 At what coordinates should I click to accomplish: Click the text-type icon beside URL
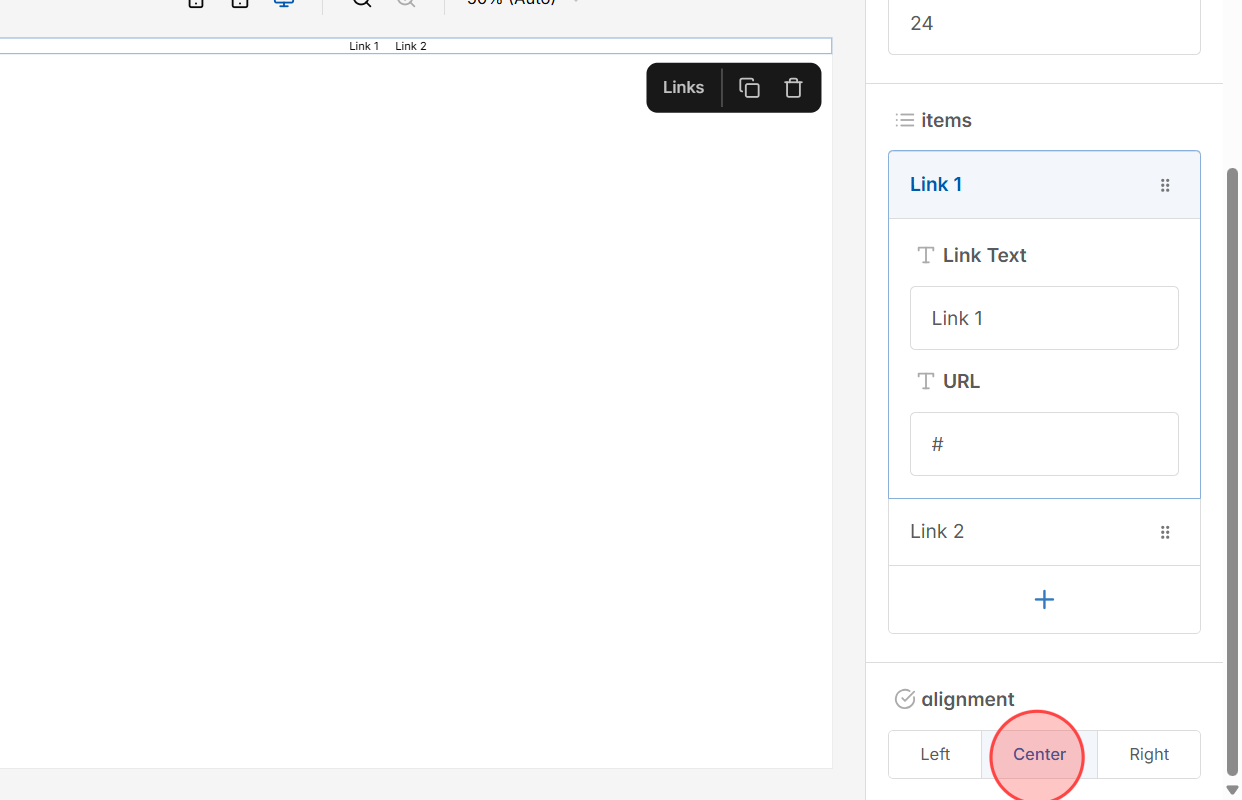point(925,381)
